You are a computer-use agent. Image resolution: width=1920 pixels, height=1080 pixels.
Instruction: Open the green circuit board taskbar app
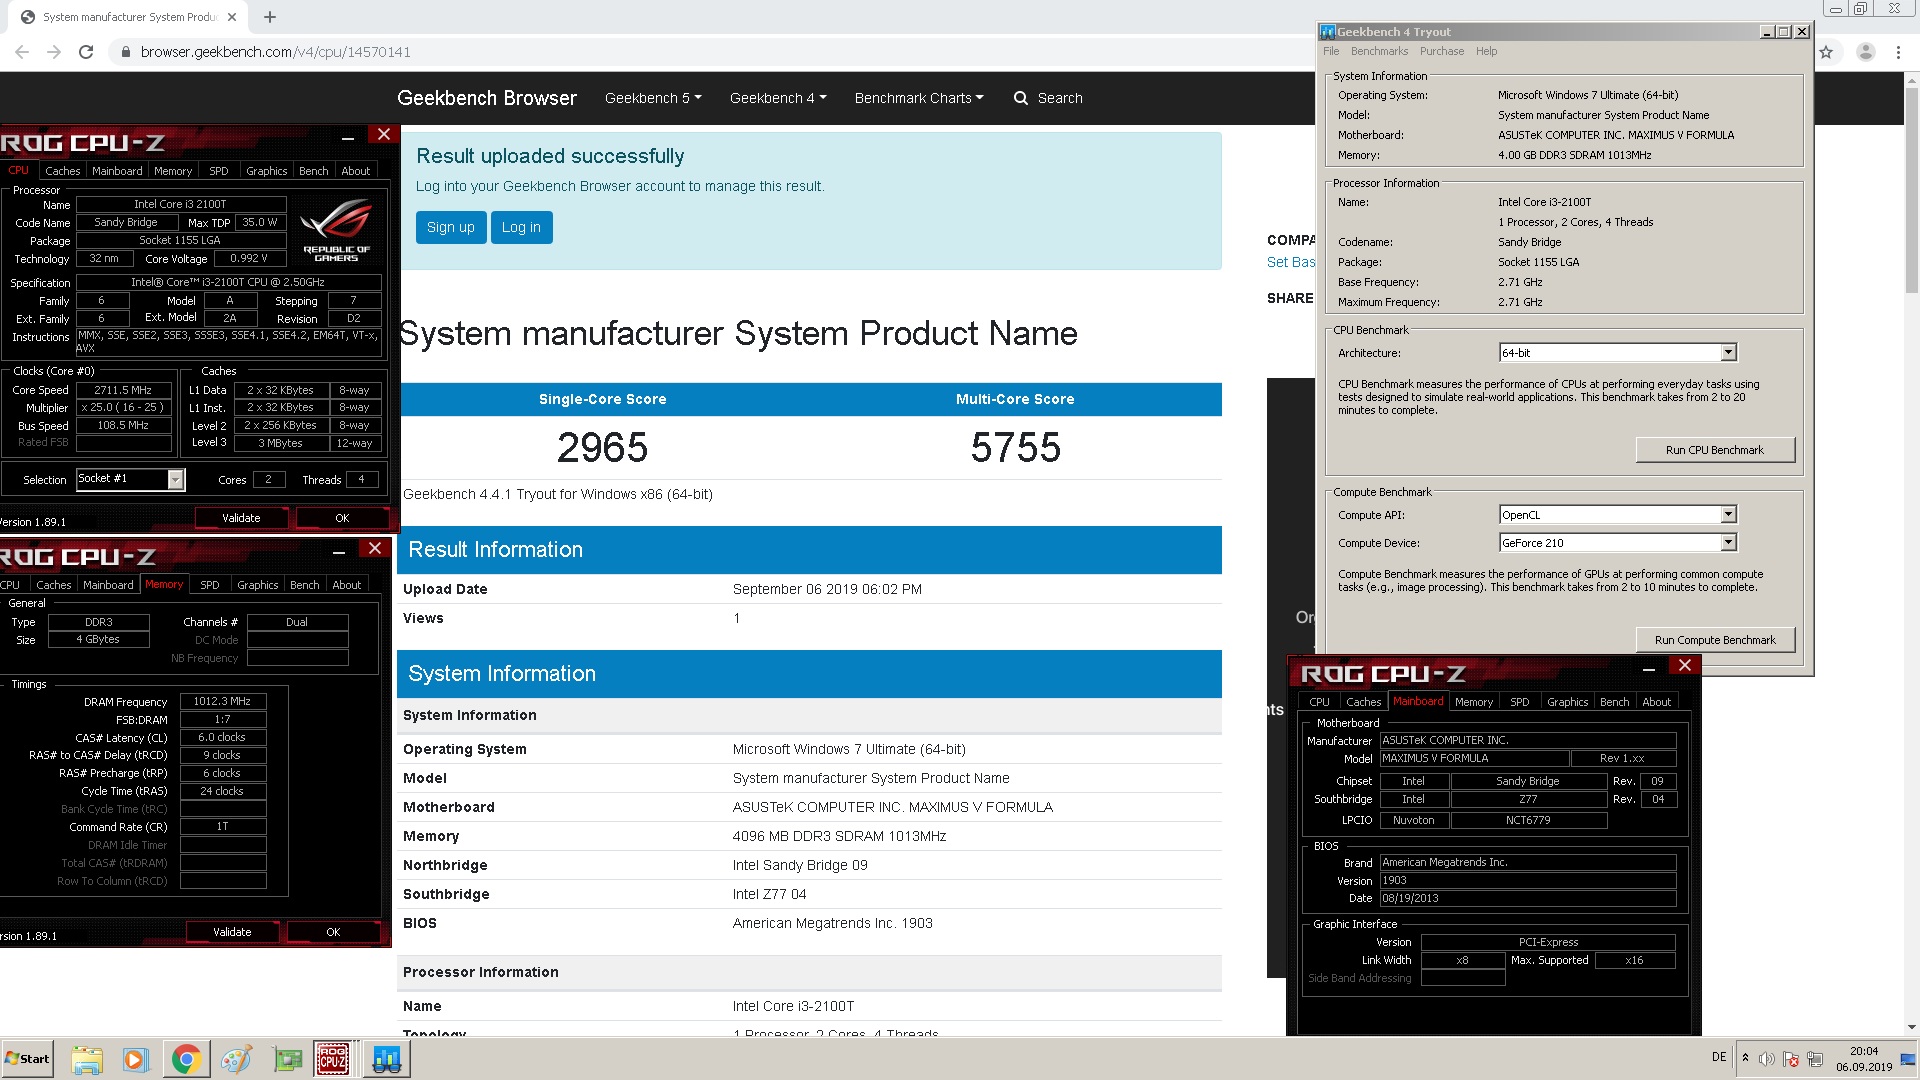(x=288, y=1060)
